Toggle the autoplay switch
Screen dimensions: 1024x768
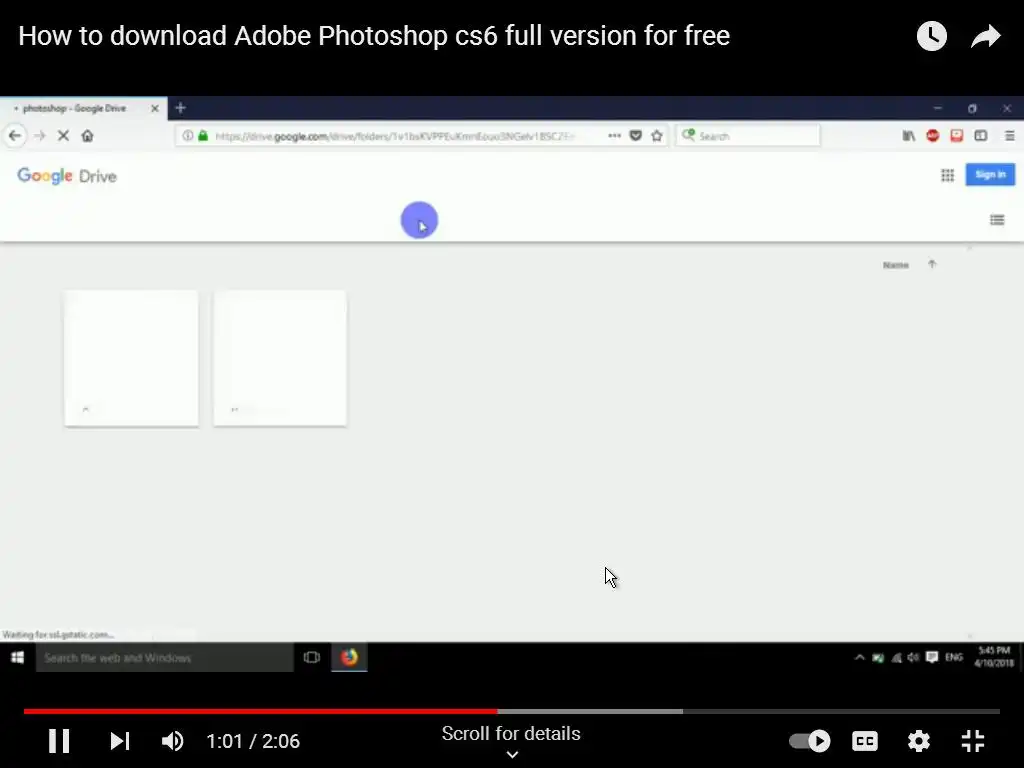coord(809,741)
